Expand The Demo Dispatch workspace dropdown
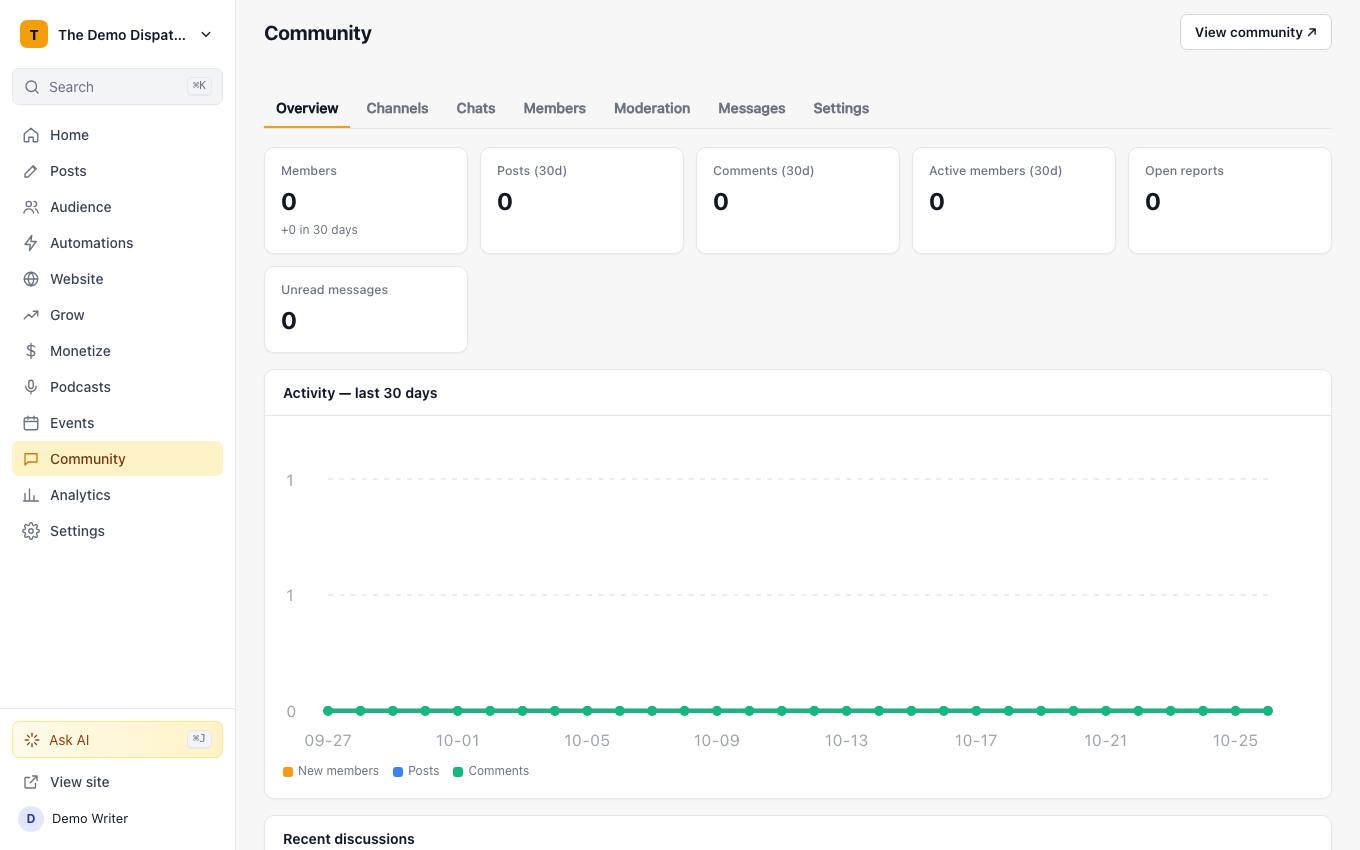 (117, 34)
